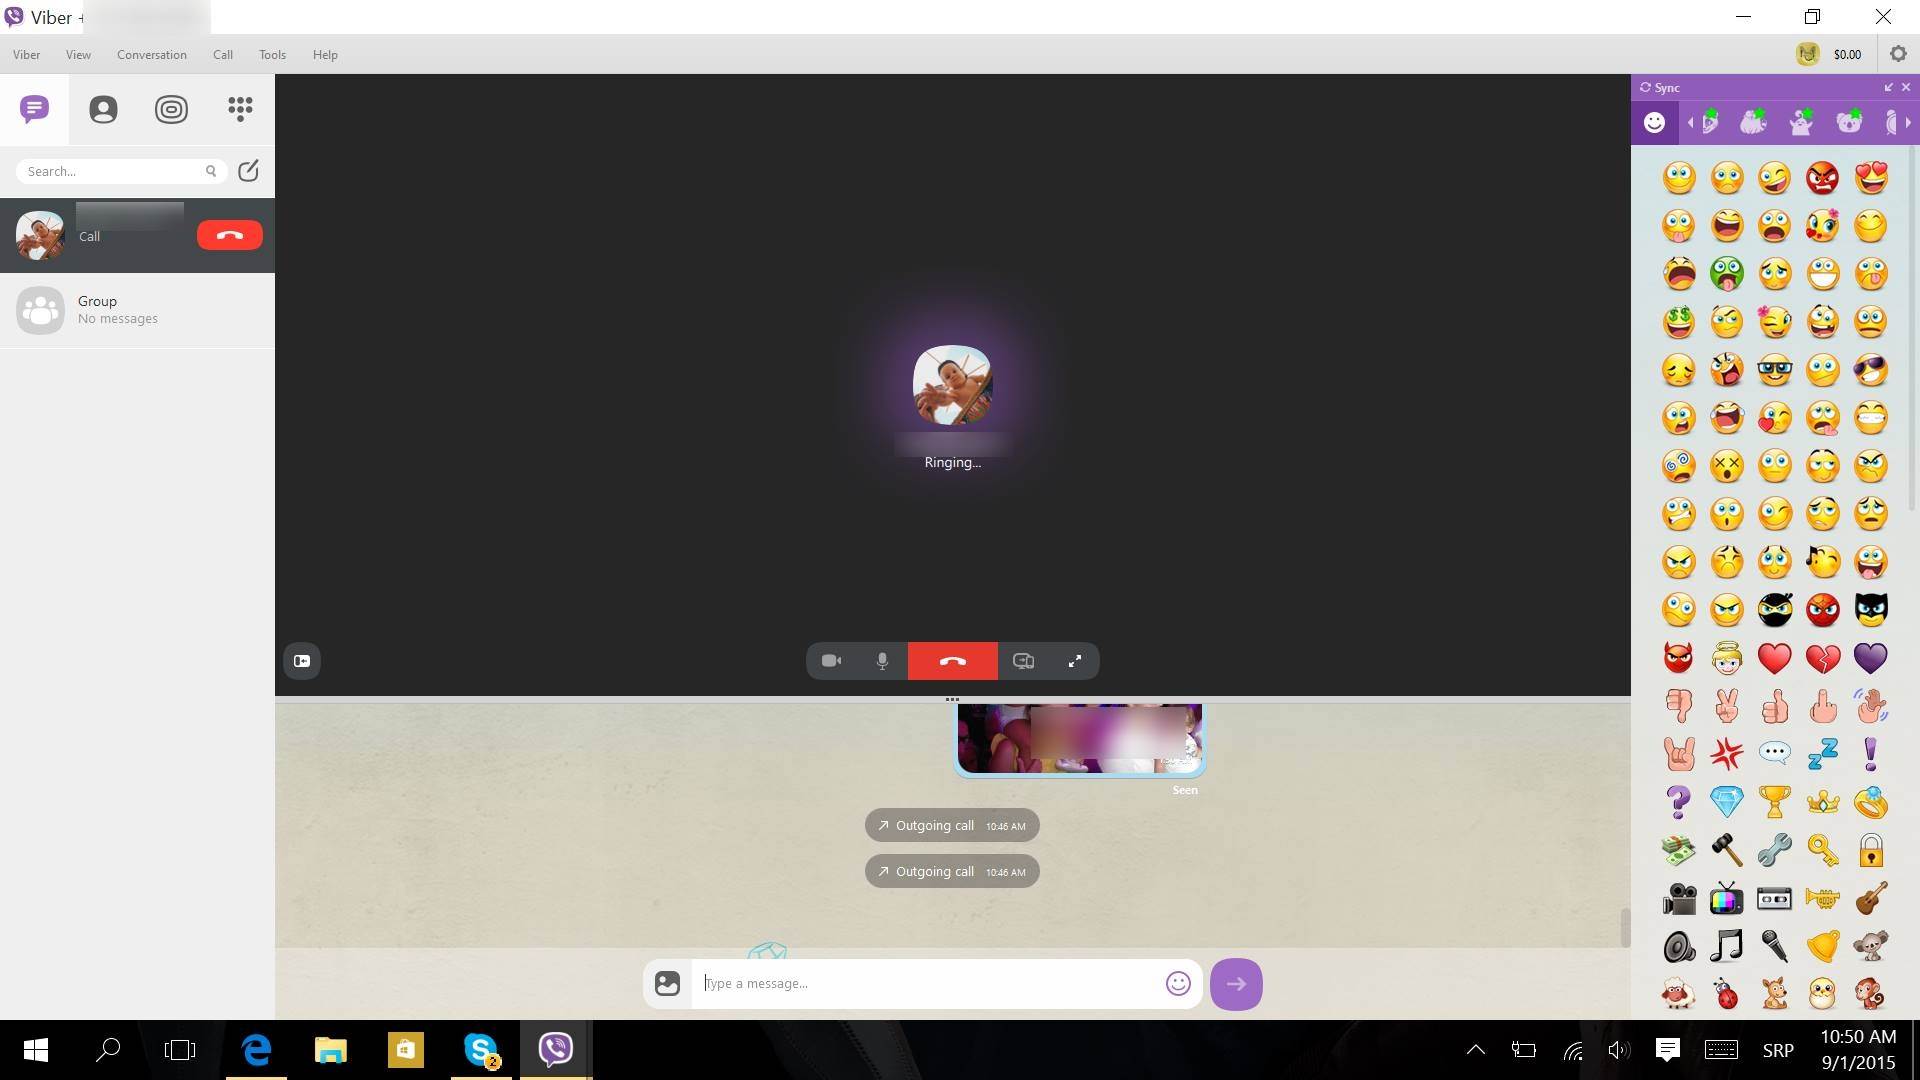Select the trophy emoji icon
The image size is (1920, 1080).
point(1774,800)
